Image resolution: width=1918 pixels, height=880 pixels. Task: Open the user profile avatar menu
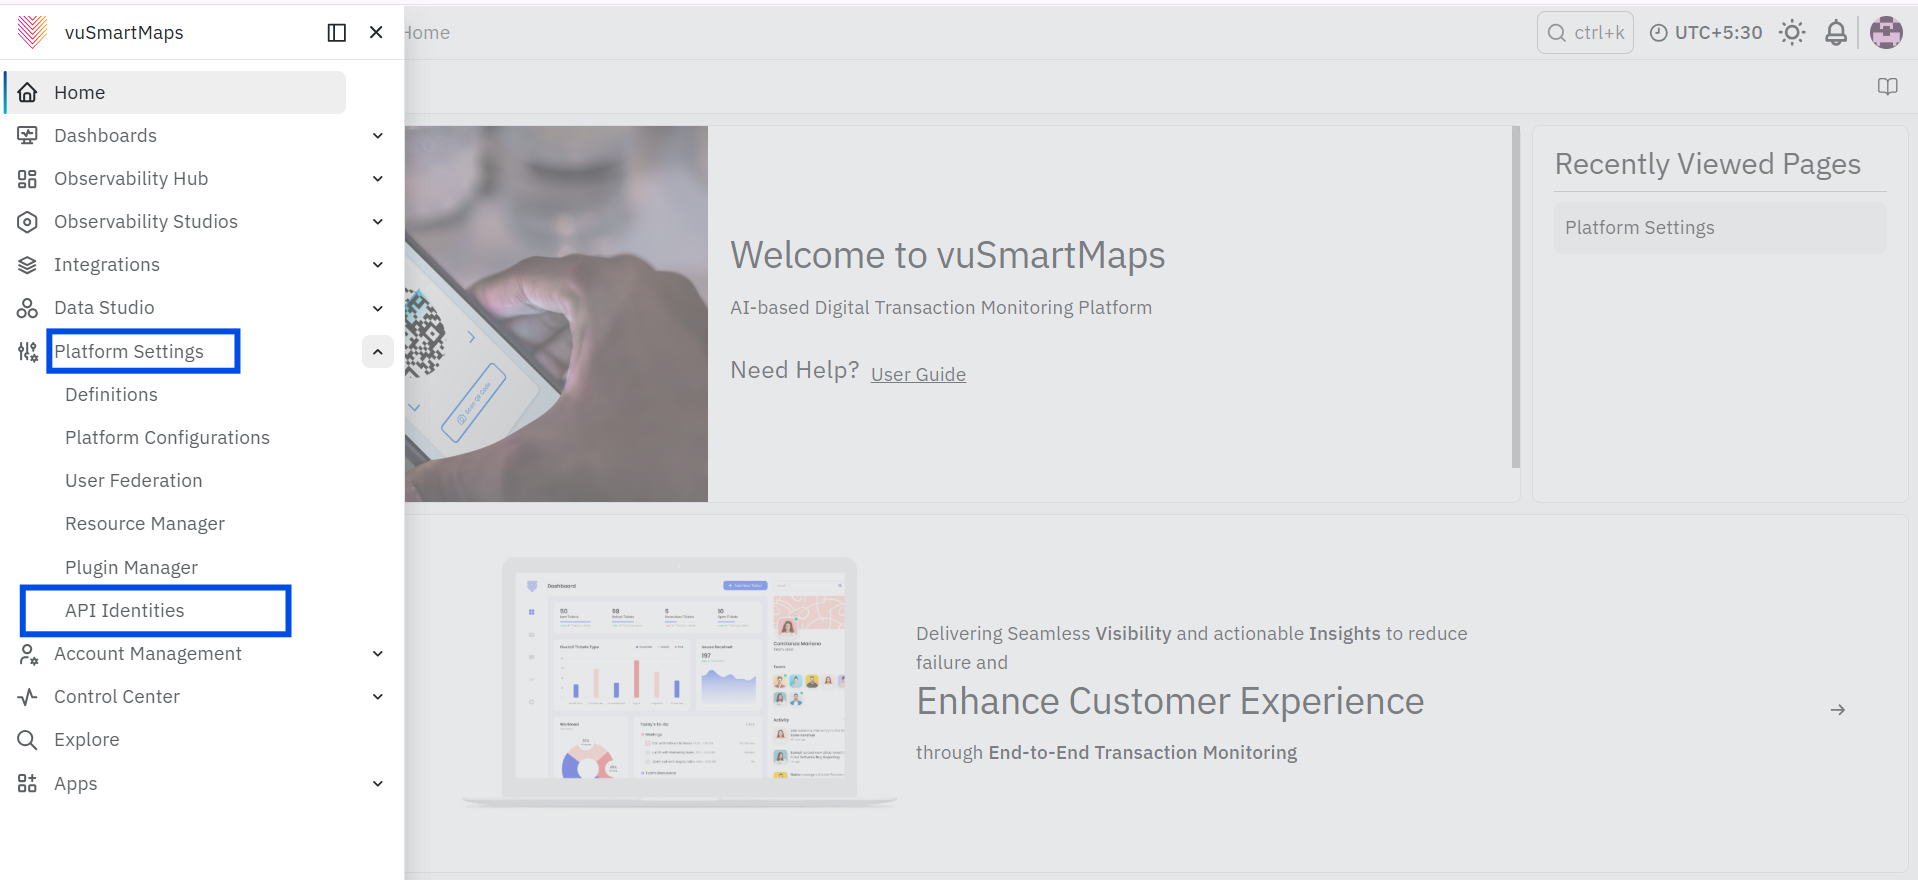pos(1886,33)
